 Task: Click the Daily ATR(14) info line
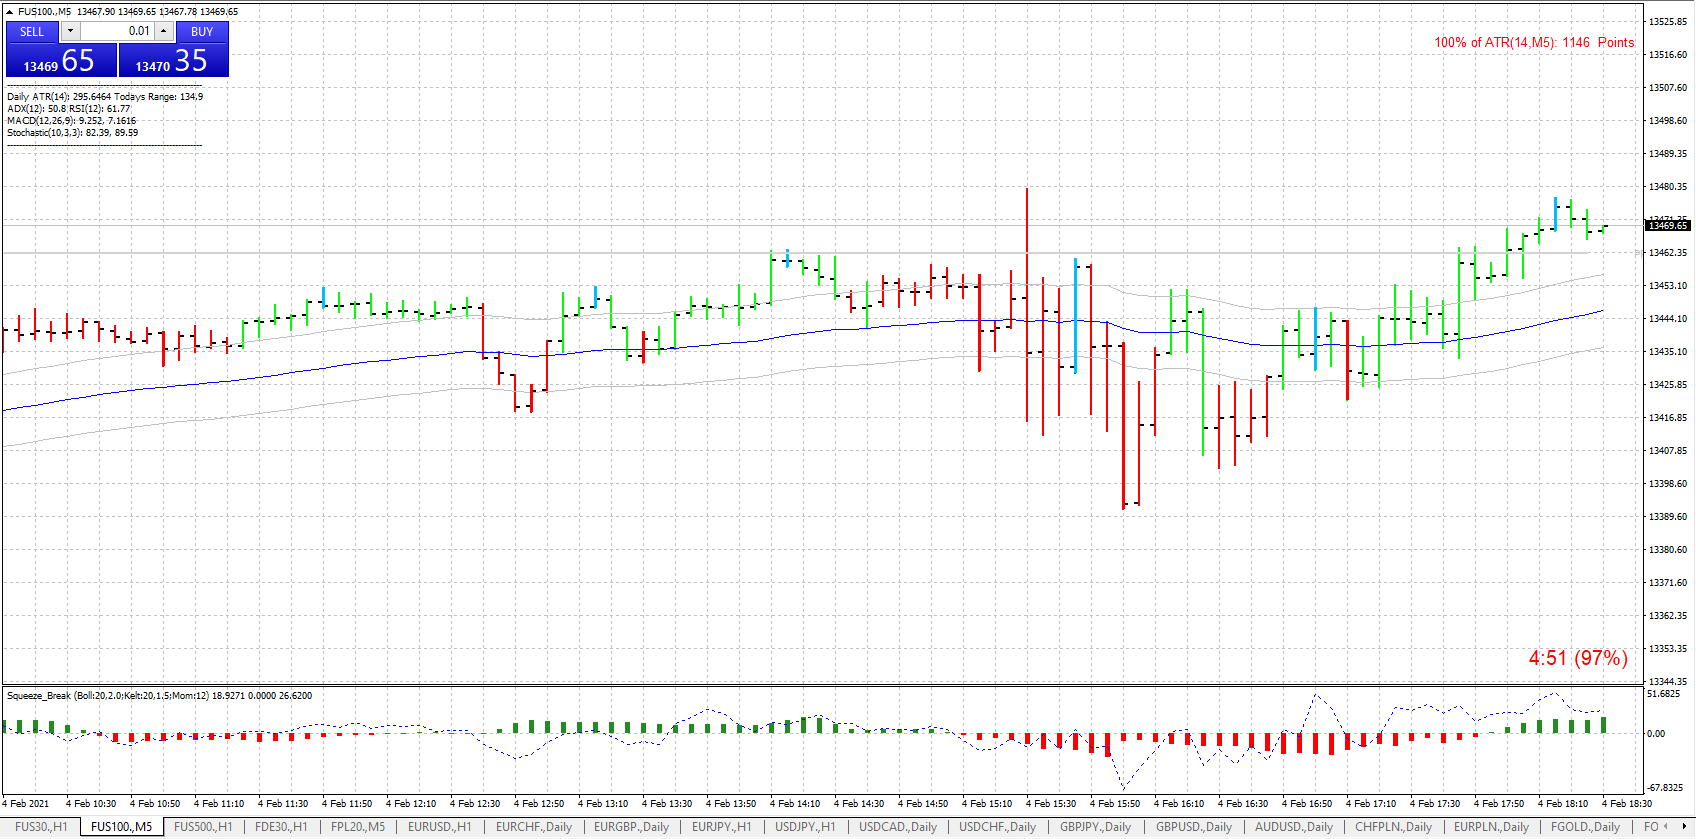[x=105, y=97]
